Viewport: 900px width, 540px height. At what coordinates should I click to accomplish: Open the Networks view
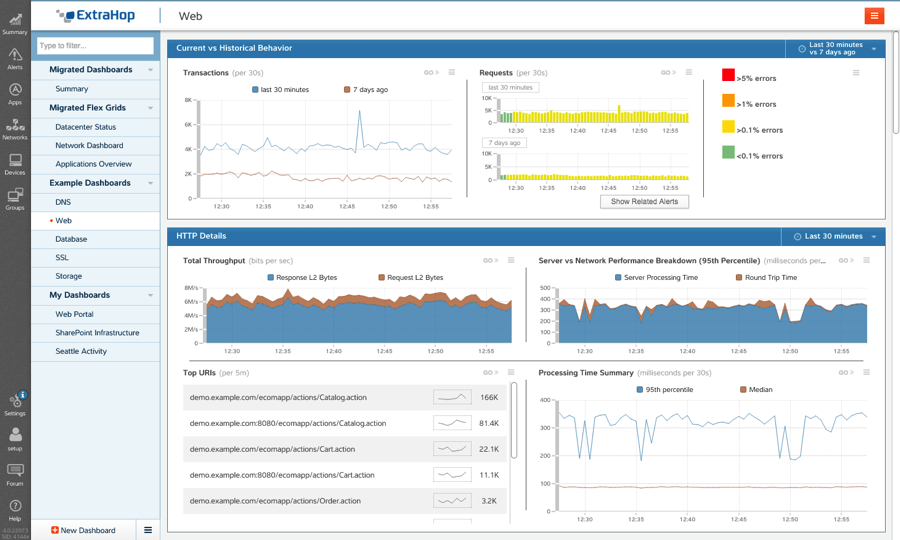tap(15, 128)
